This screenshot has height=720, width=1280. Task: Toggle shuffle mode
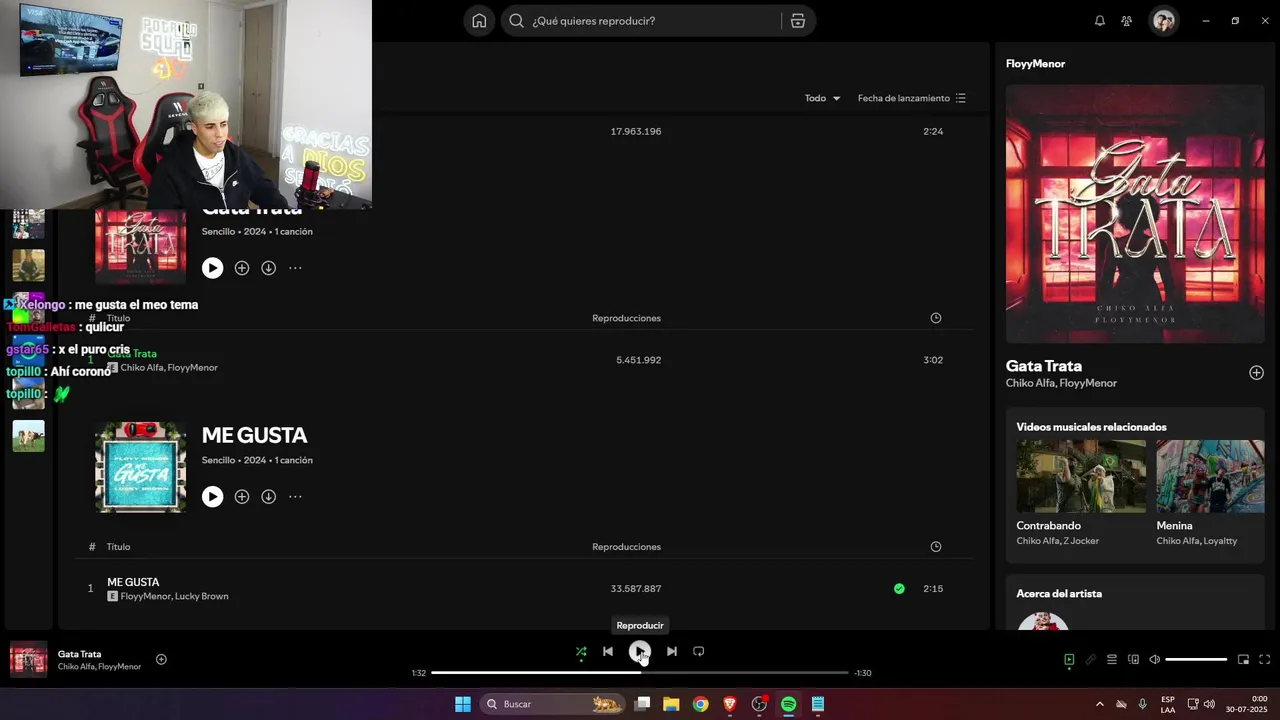point(581,652)
